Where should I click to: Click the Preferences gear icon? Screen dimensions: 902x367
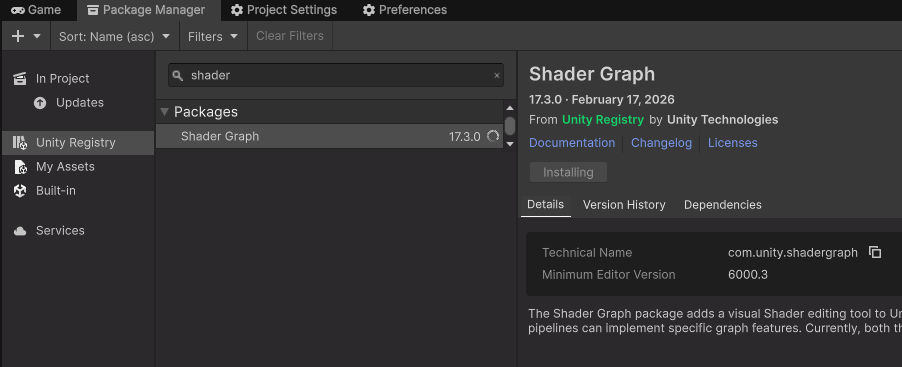(369, 10)
